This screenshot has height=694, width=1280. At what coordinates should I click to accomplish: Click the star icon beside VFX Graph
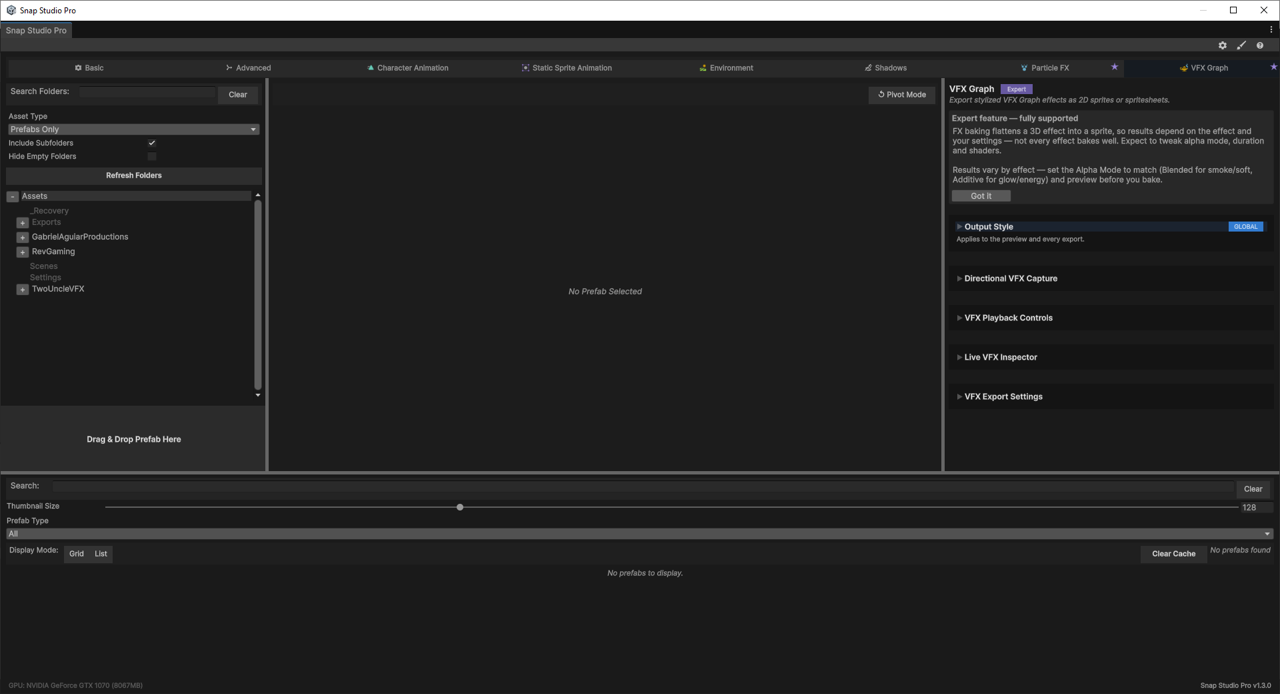(x=1273, y=67)
